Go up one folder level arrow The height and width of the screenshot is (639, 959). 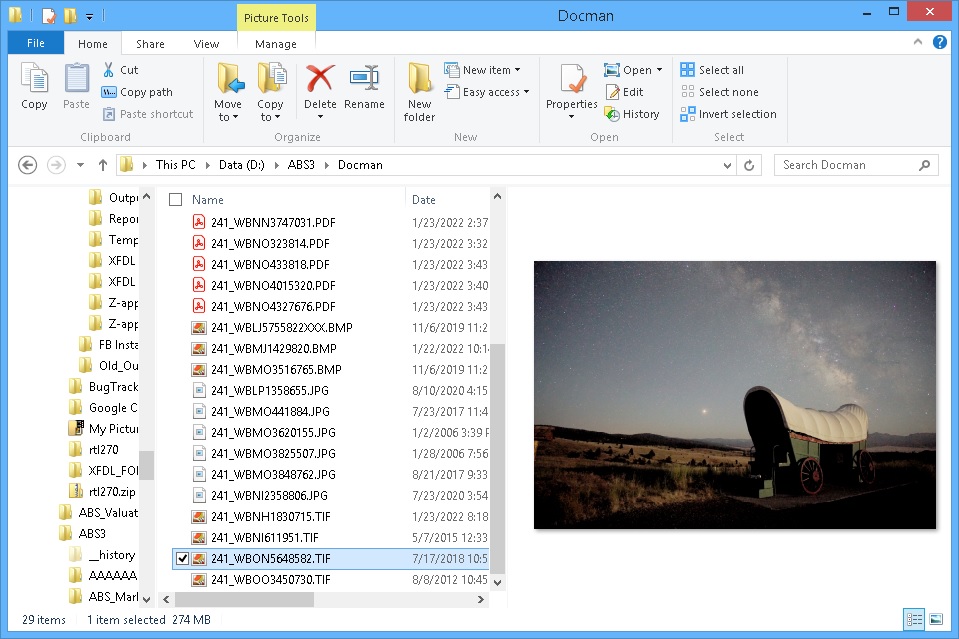(103, 165)
